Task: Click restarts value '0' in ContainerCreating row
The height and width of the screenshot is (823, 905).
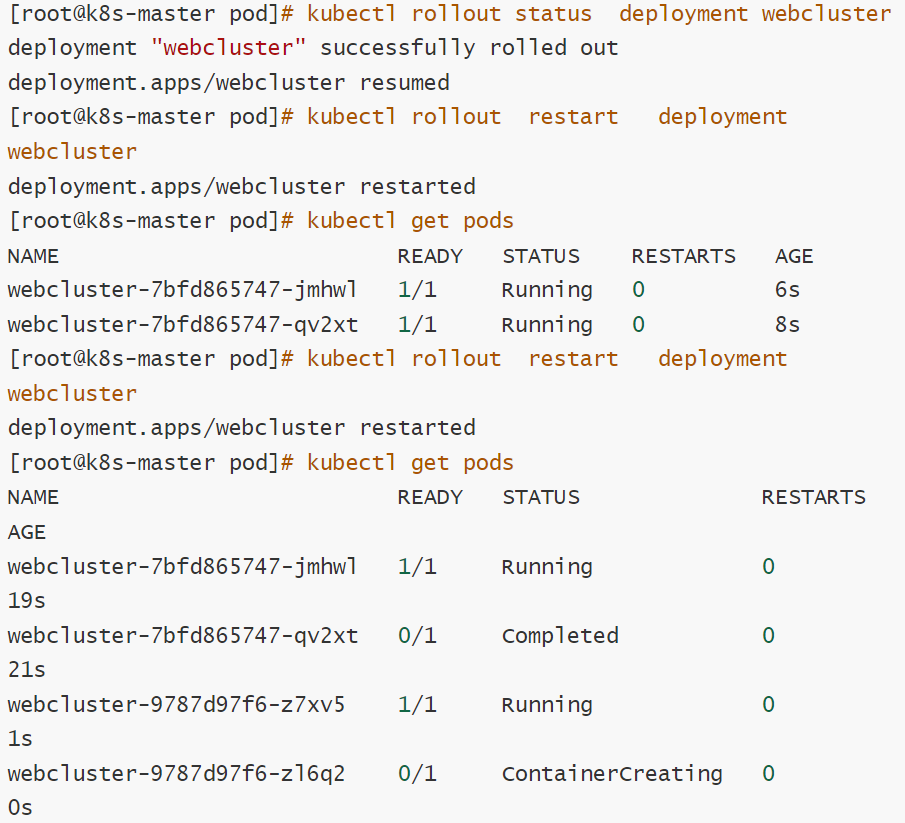Action: point(768,774)
